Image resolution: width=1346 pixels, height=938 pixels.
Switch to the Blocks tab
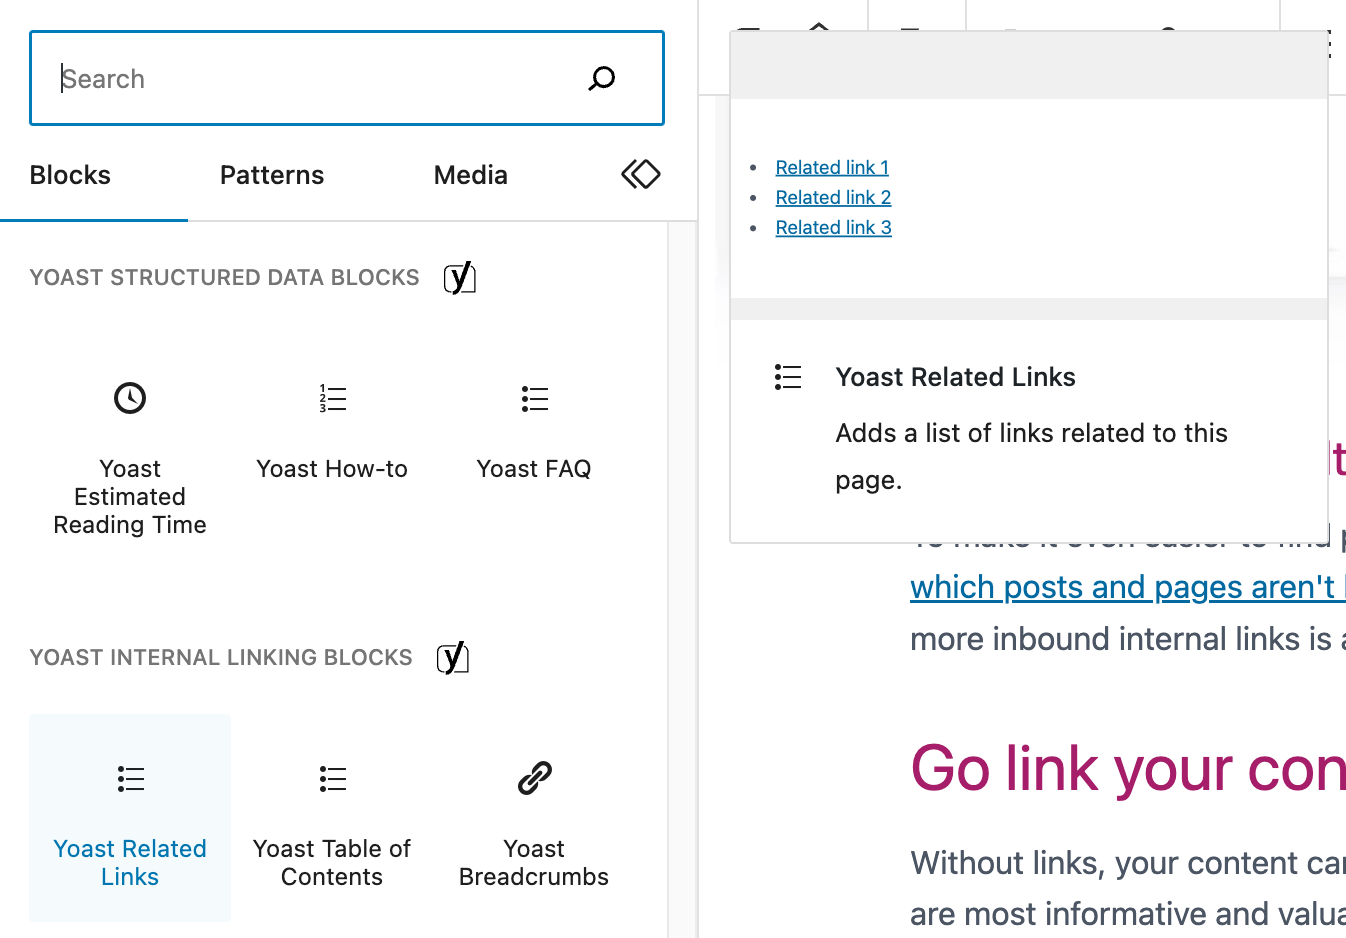click(x=69, y=175)
